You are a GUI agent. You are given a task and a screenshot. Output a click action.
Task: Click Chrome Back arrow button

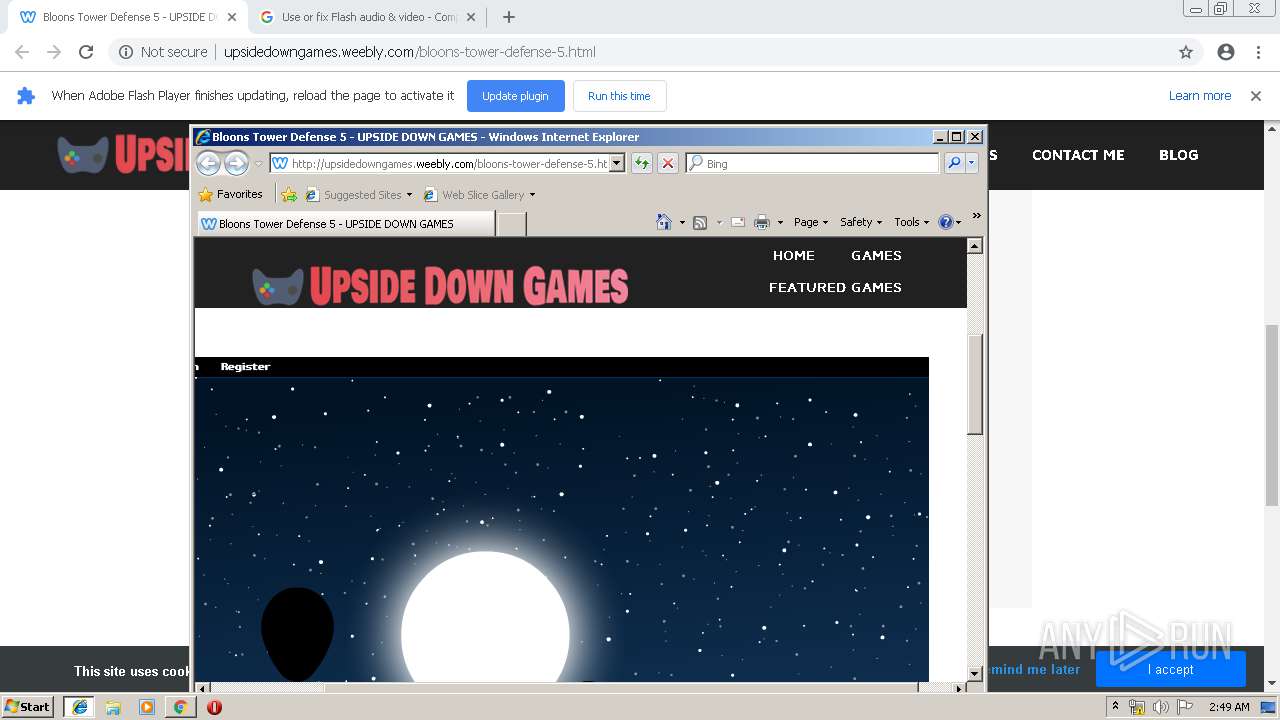(x=22, y=52)
